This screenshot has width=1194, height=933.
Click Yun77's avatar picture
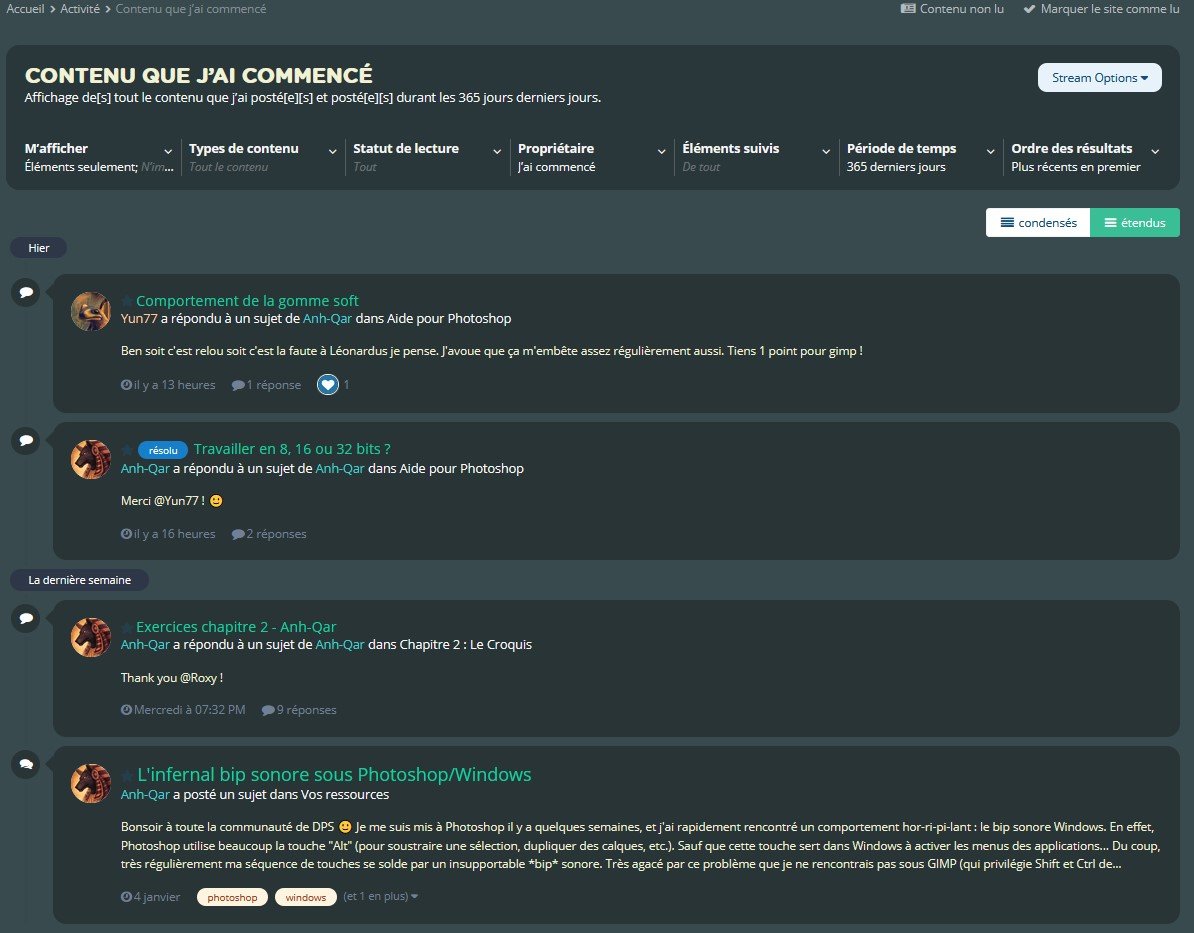point(90,311)
